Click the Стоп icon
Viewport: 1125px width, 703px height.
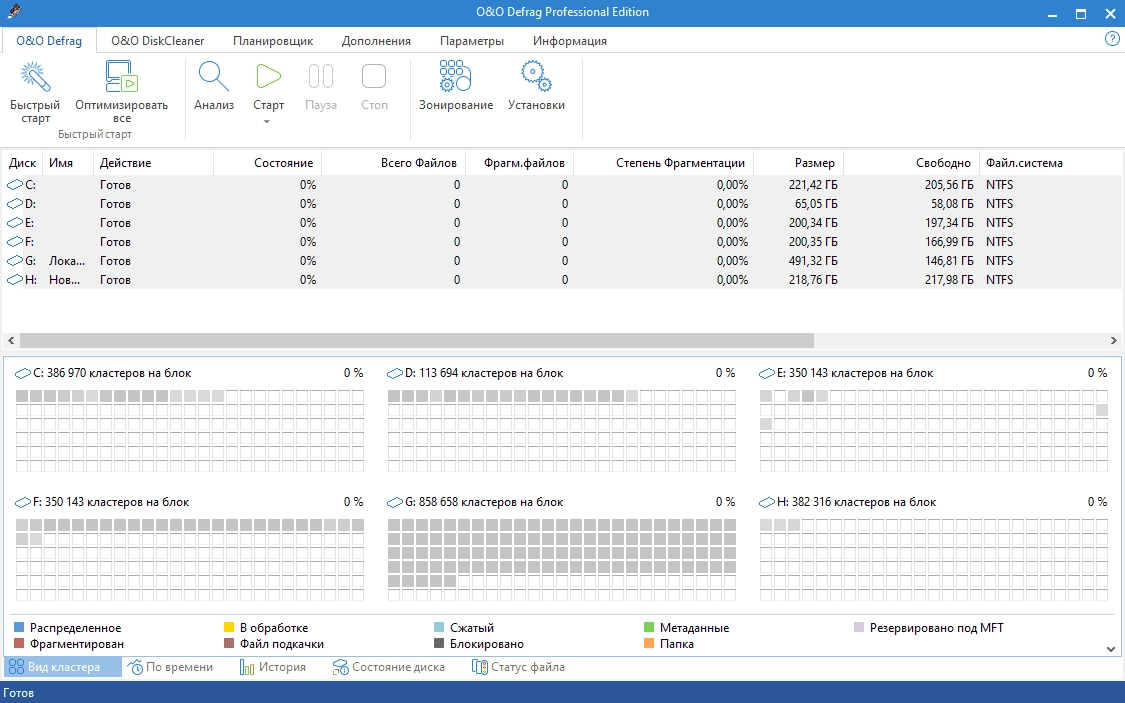(374, 76)
